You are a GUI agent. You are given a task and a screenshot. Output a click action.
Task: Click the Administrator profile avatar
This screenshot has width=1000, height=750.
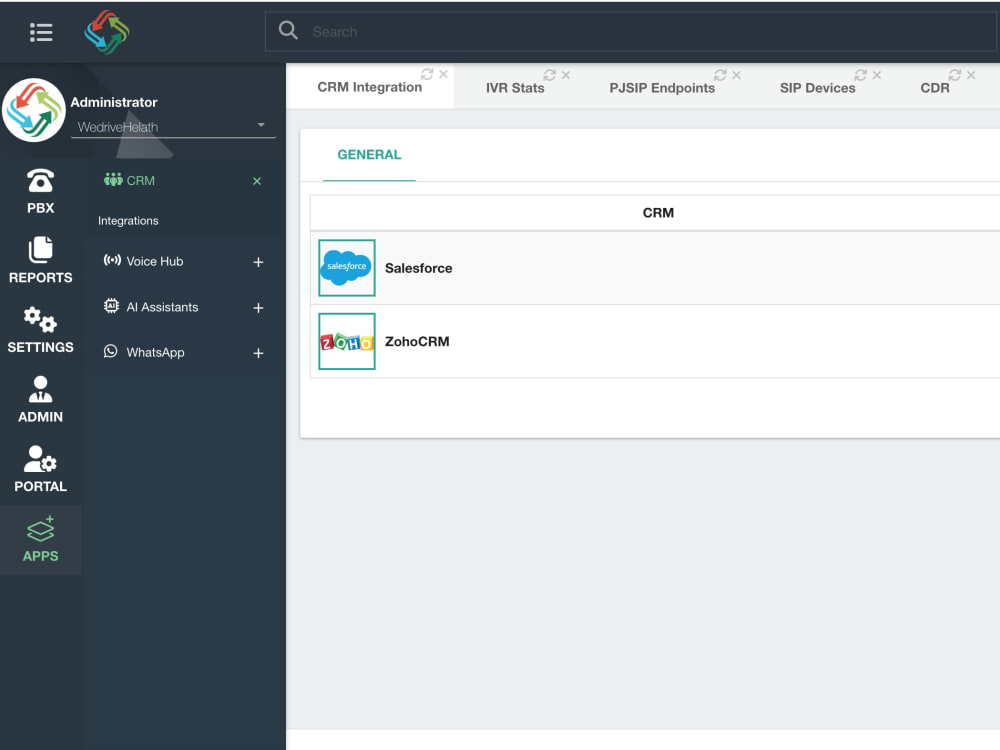pyautogui.click(x=34, y=110)
